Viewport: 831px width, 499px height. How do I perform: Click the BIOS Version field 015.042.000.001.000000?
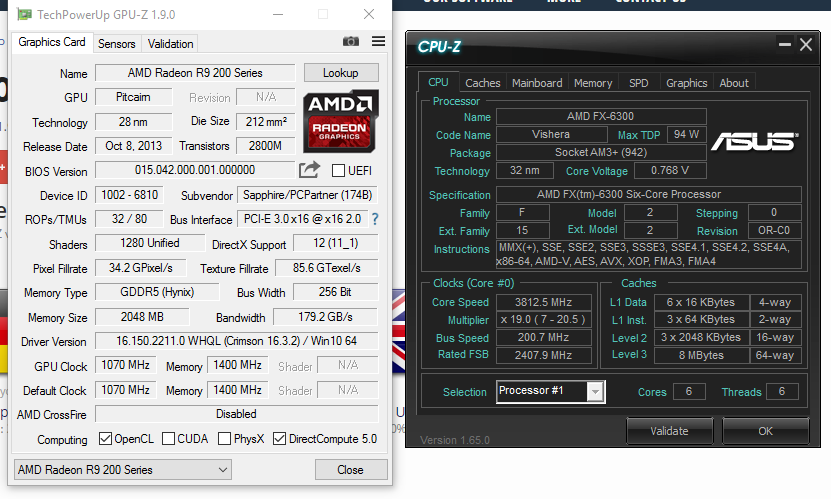tap(195, 170)
